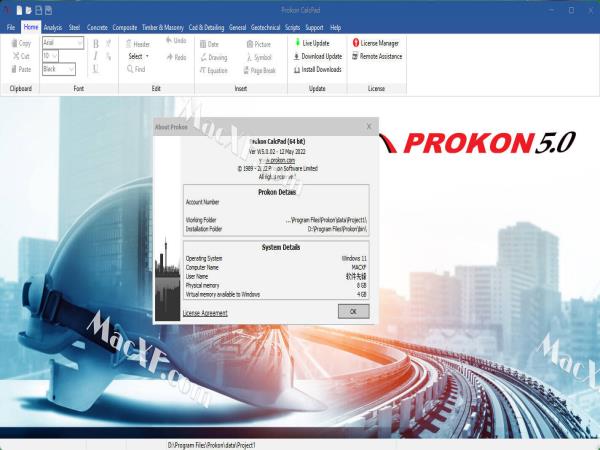Click the Header icon in Edit group
The height and width of the screenshot is (450, 600).
click(x=129, y=44)
